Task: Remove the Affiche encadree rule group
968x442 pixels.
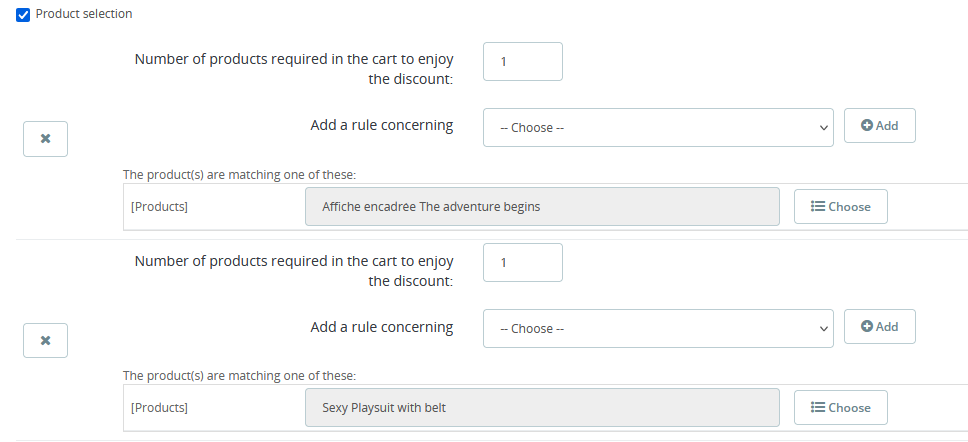Action: coord(45,139)
